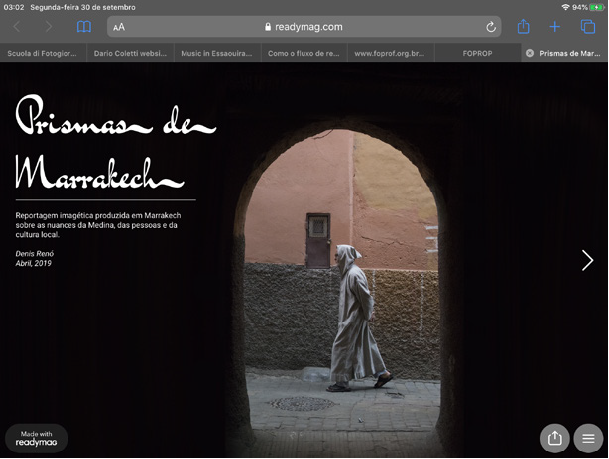609x459 pixels.
Task: Select the Como o fluxo de re... tab
Action: pyautogui.click(x=303, y=53)
